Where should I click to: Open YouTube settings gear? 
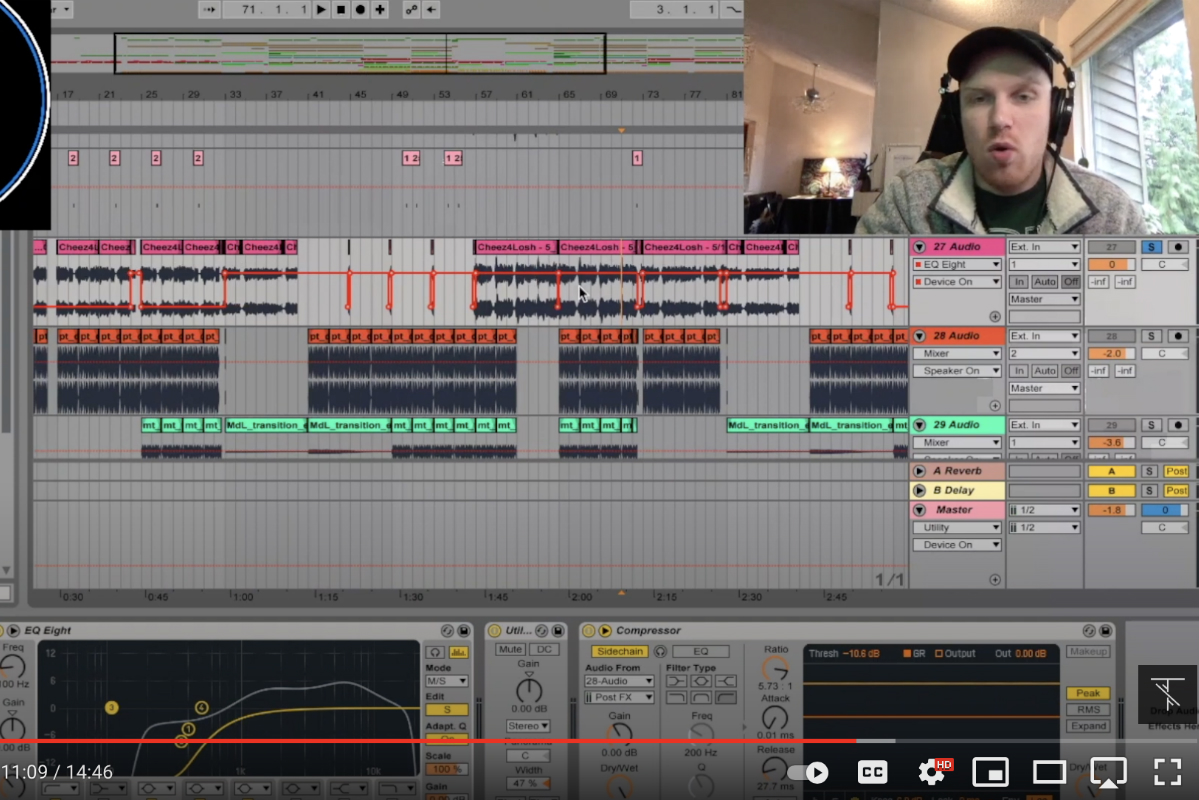[x=932, y=772]
